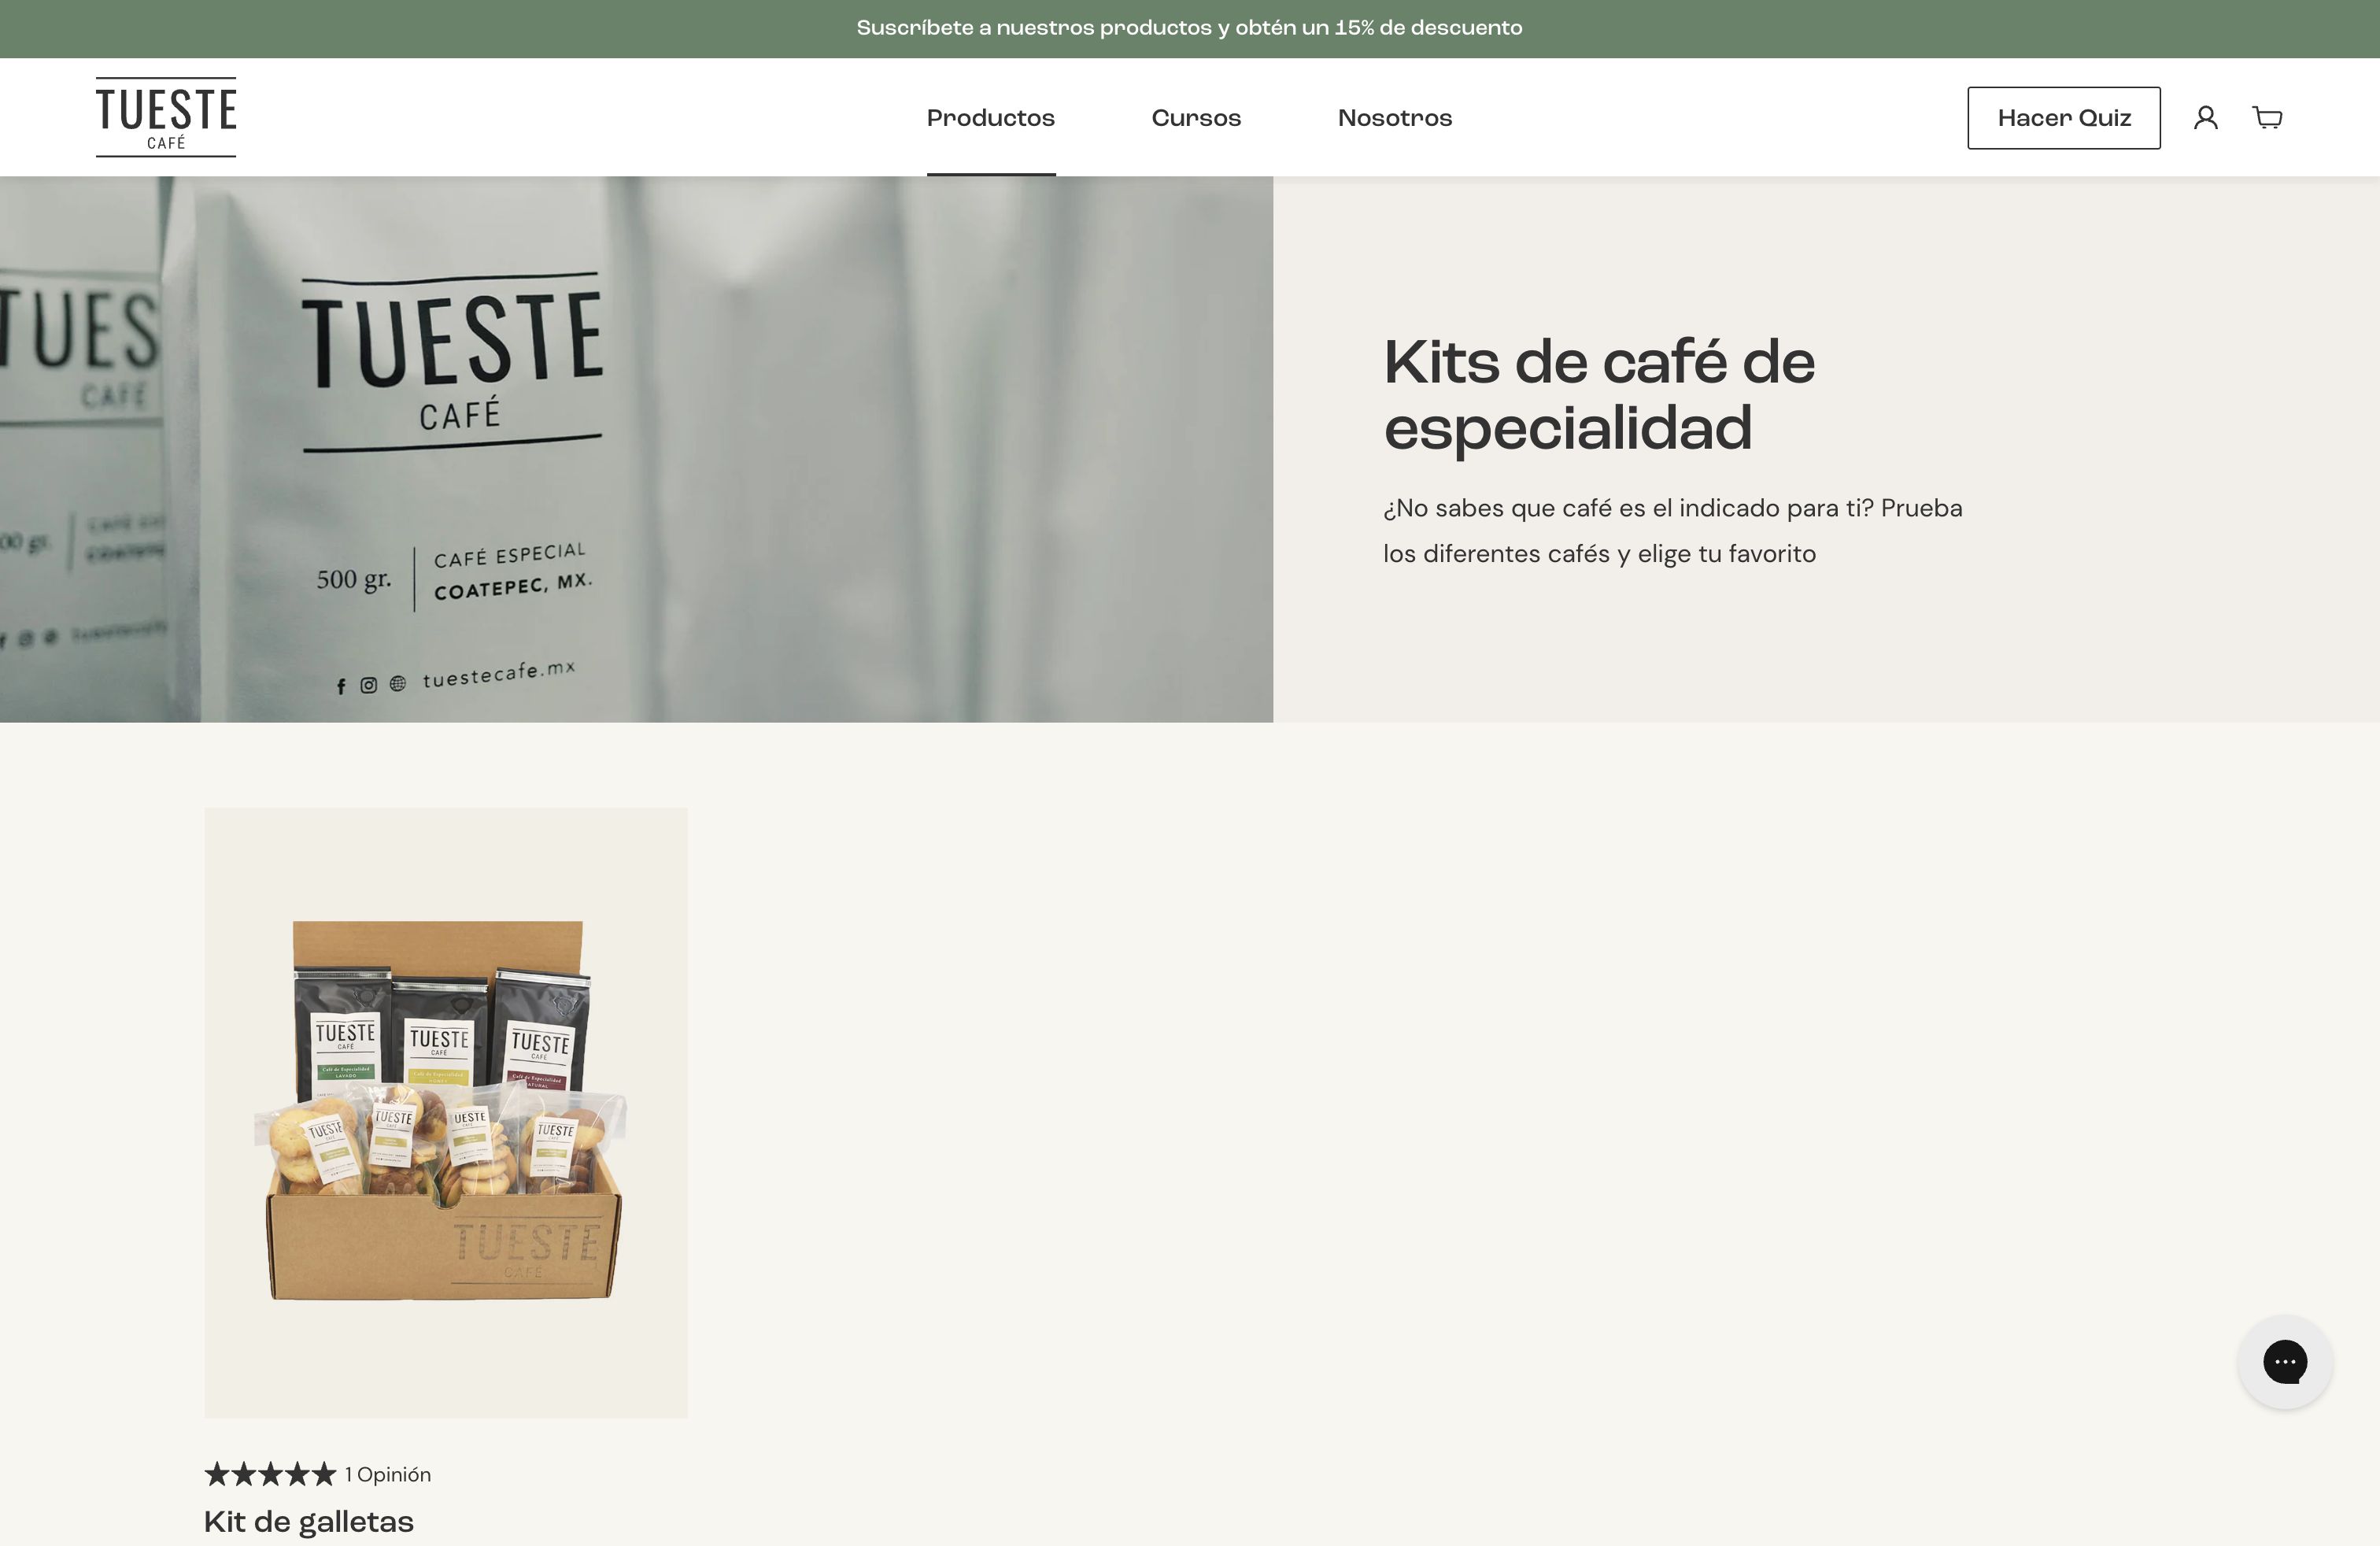The height and width of the screenshot is (1546, 2380).
Task: Click the collection description text
Action: point(1670,530)
